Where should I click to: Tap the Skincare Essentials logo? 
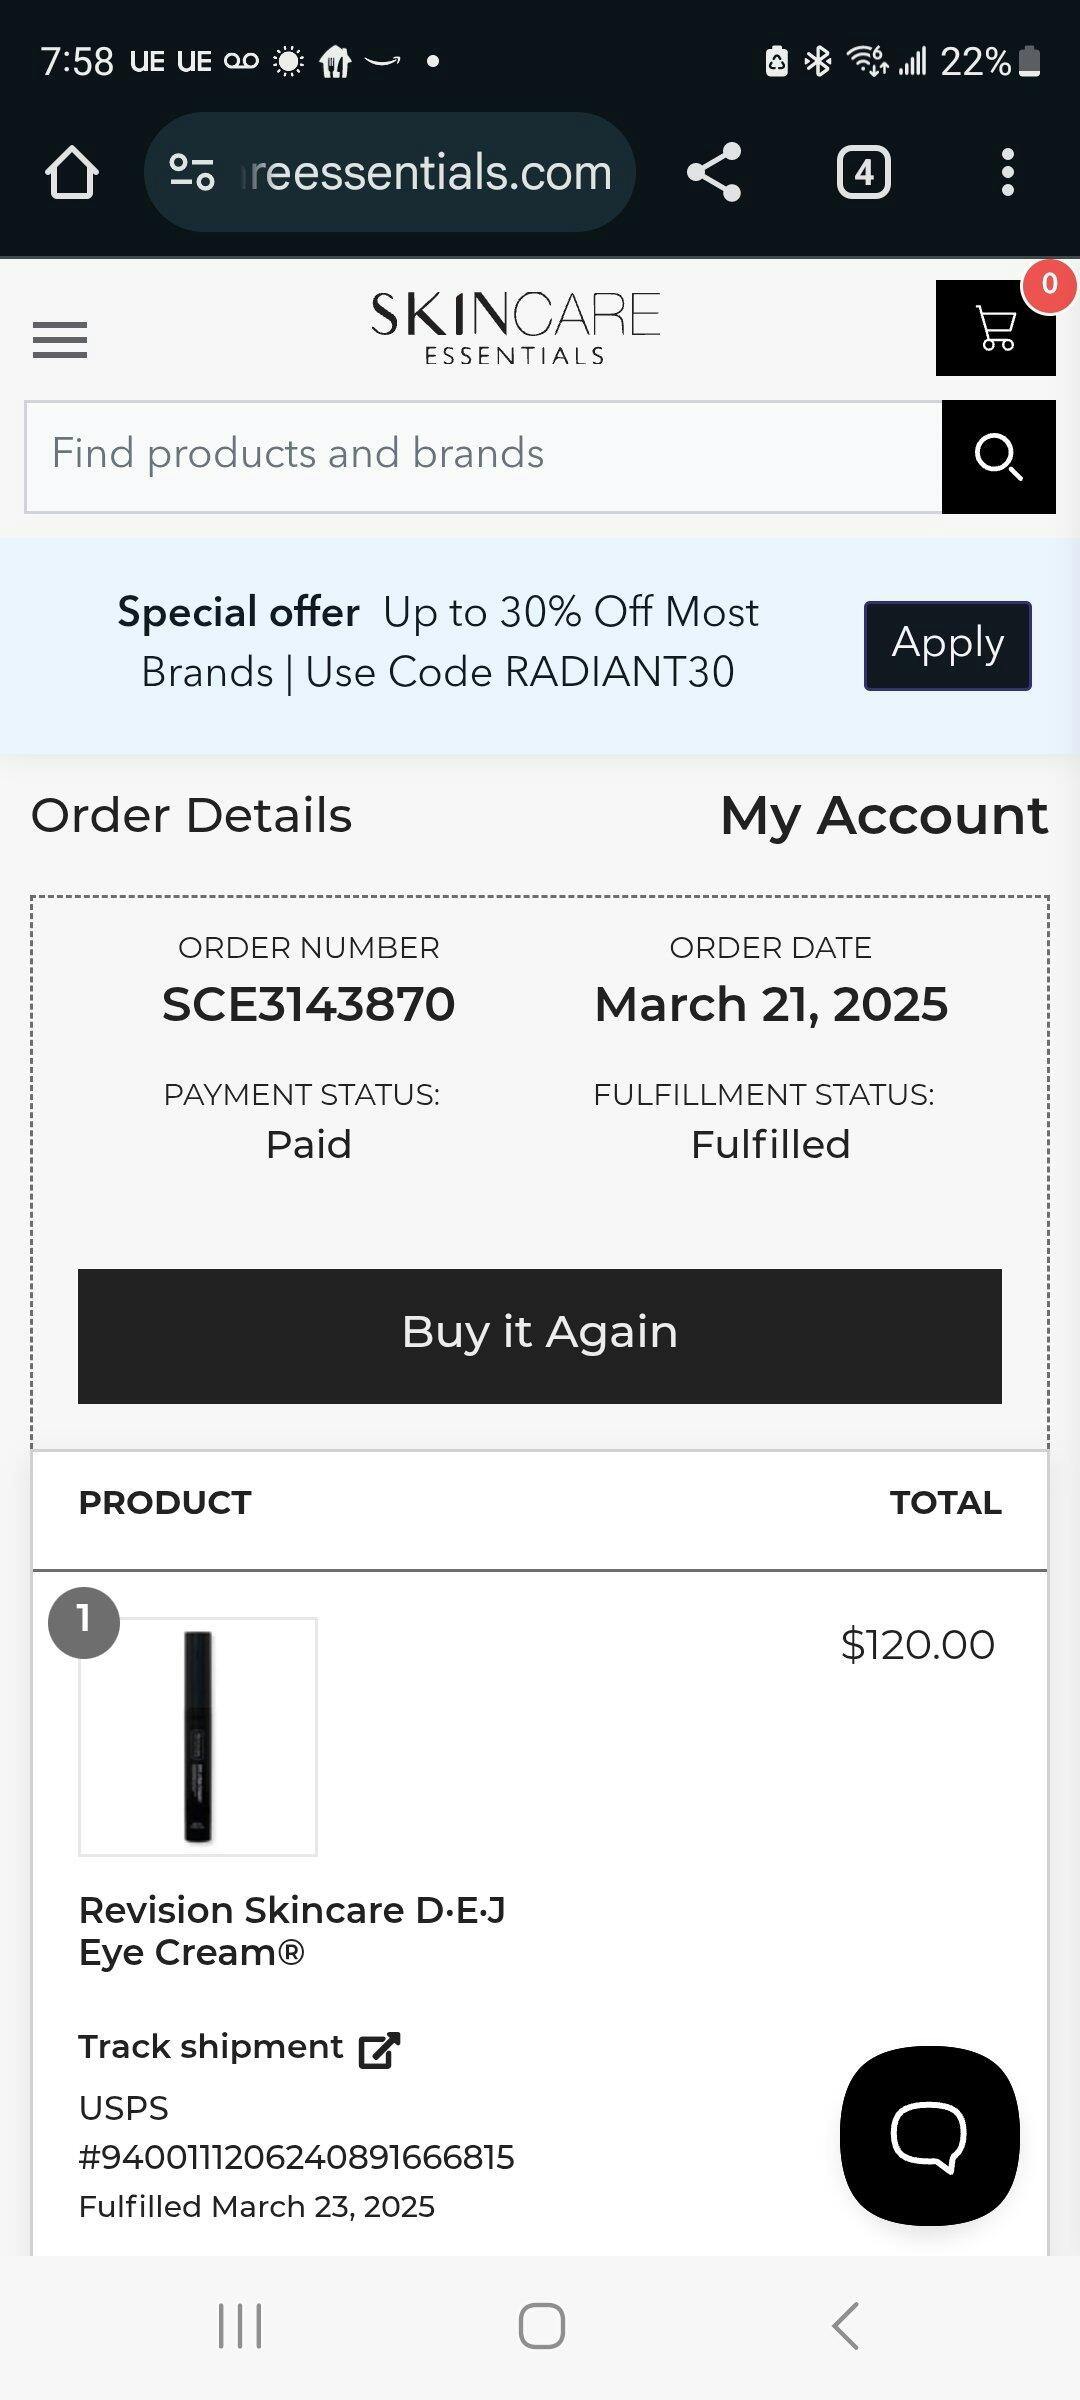515,328
